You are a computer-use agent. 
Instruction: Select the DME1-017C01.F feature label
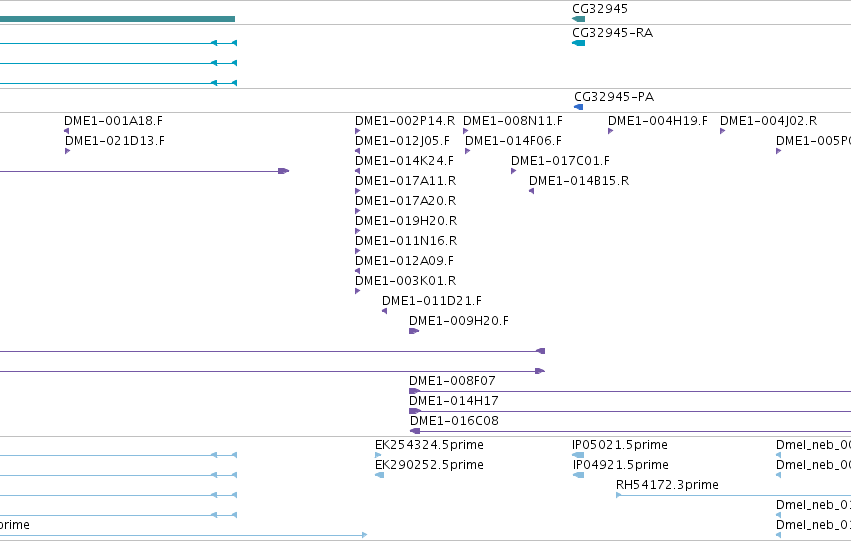point(560,161)
